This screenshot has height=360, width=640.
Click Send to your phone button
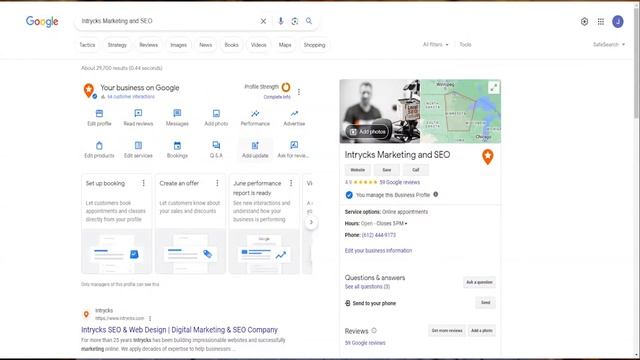[485, 302]
